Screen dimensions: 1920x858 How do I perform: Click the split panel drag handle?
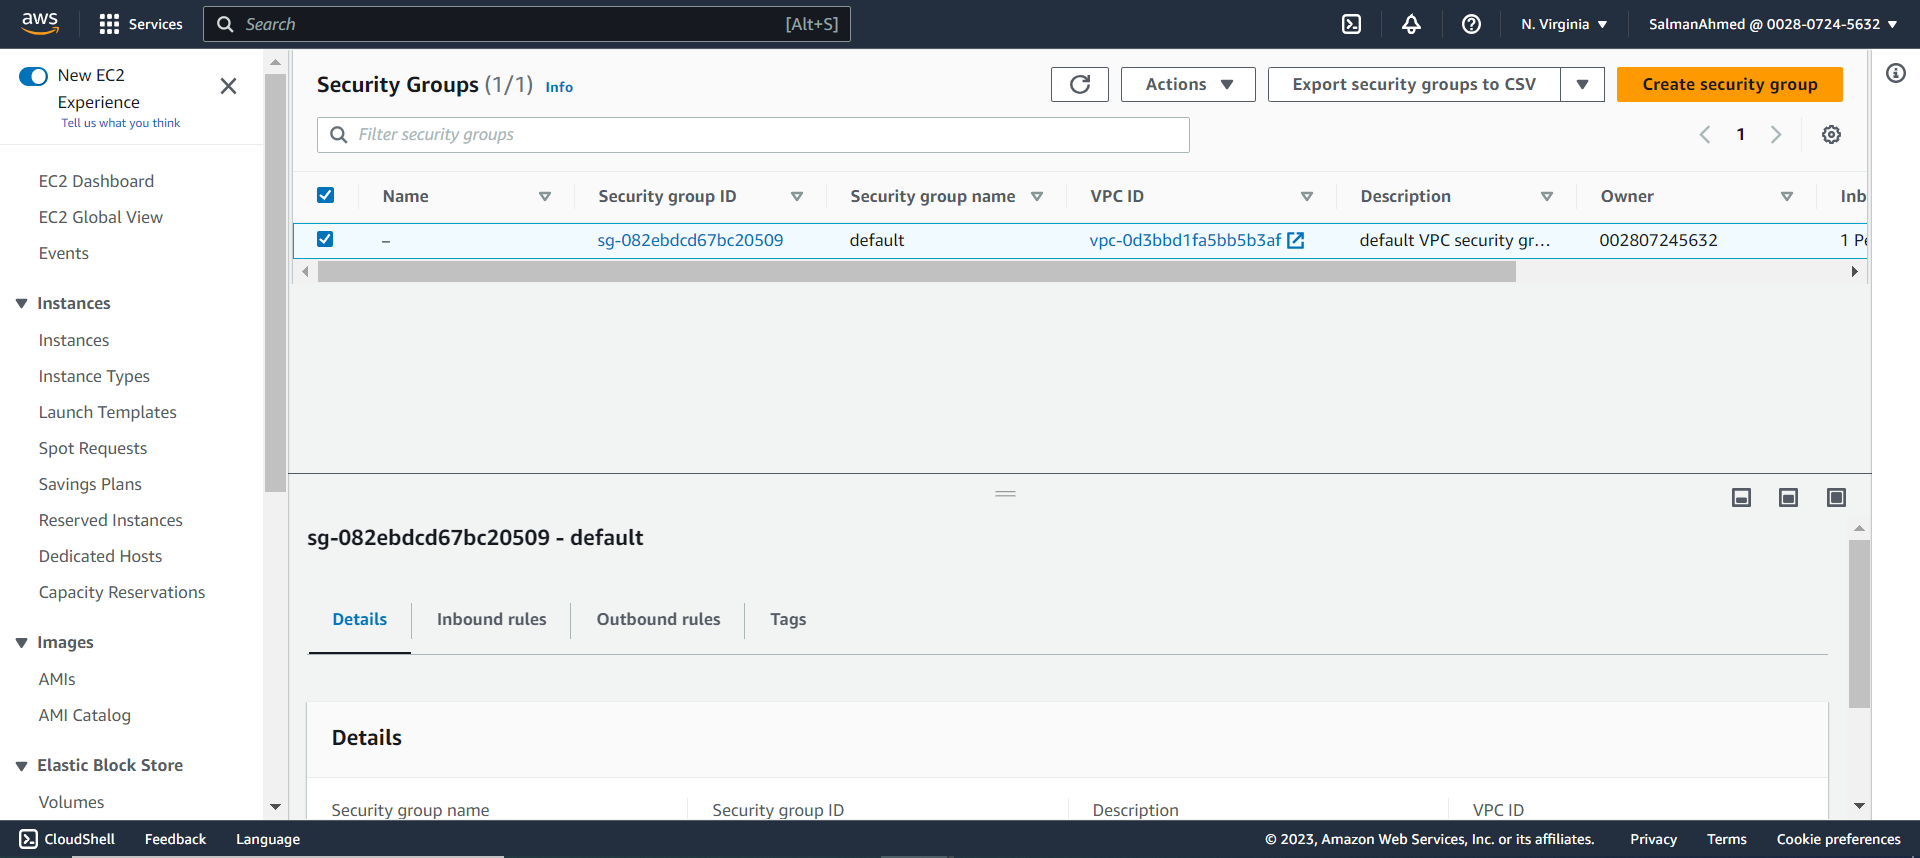point(1005,494)
